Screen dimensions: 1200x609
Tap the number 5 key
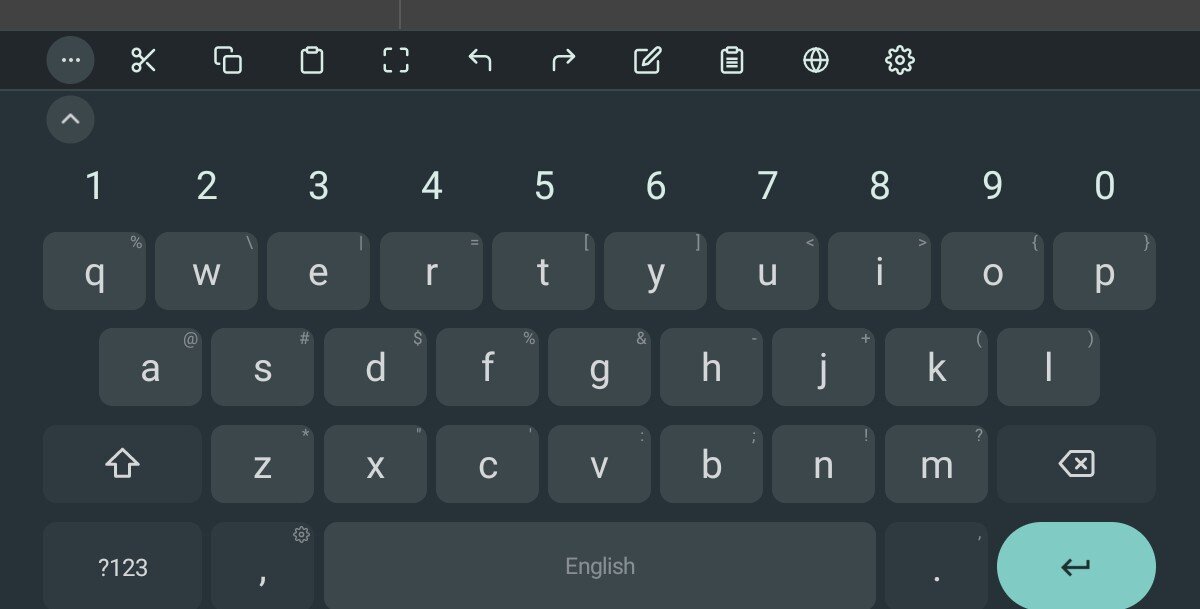point(544,186)
